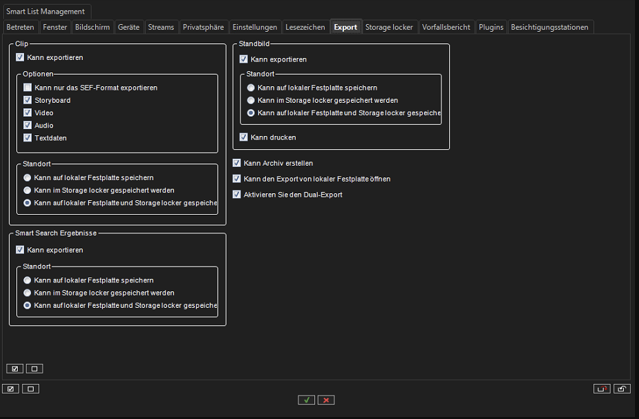Select Smart Search 'Kann im Storage locker gespeichert werden'
The height and width of the screenshot is (419, 639).
[27, 293]
